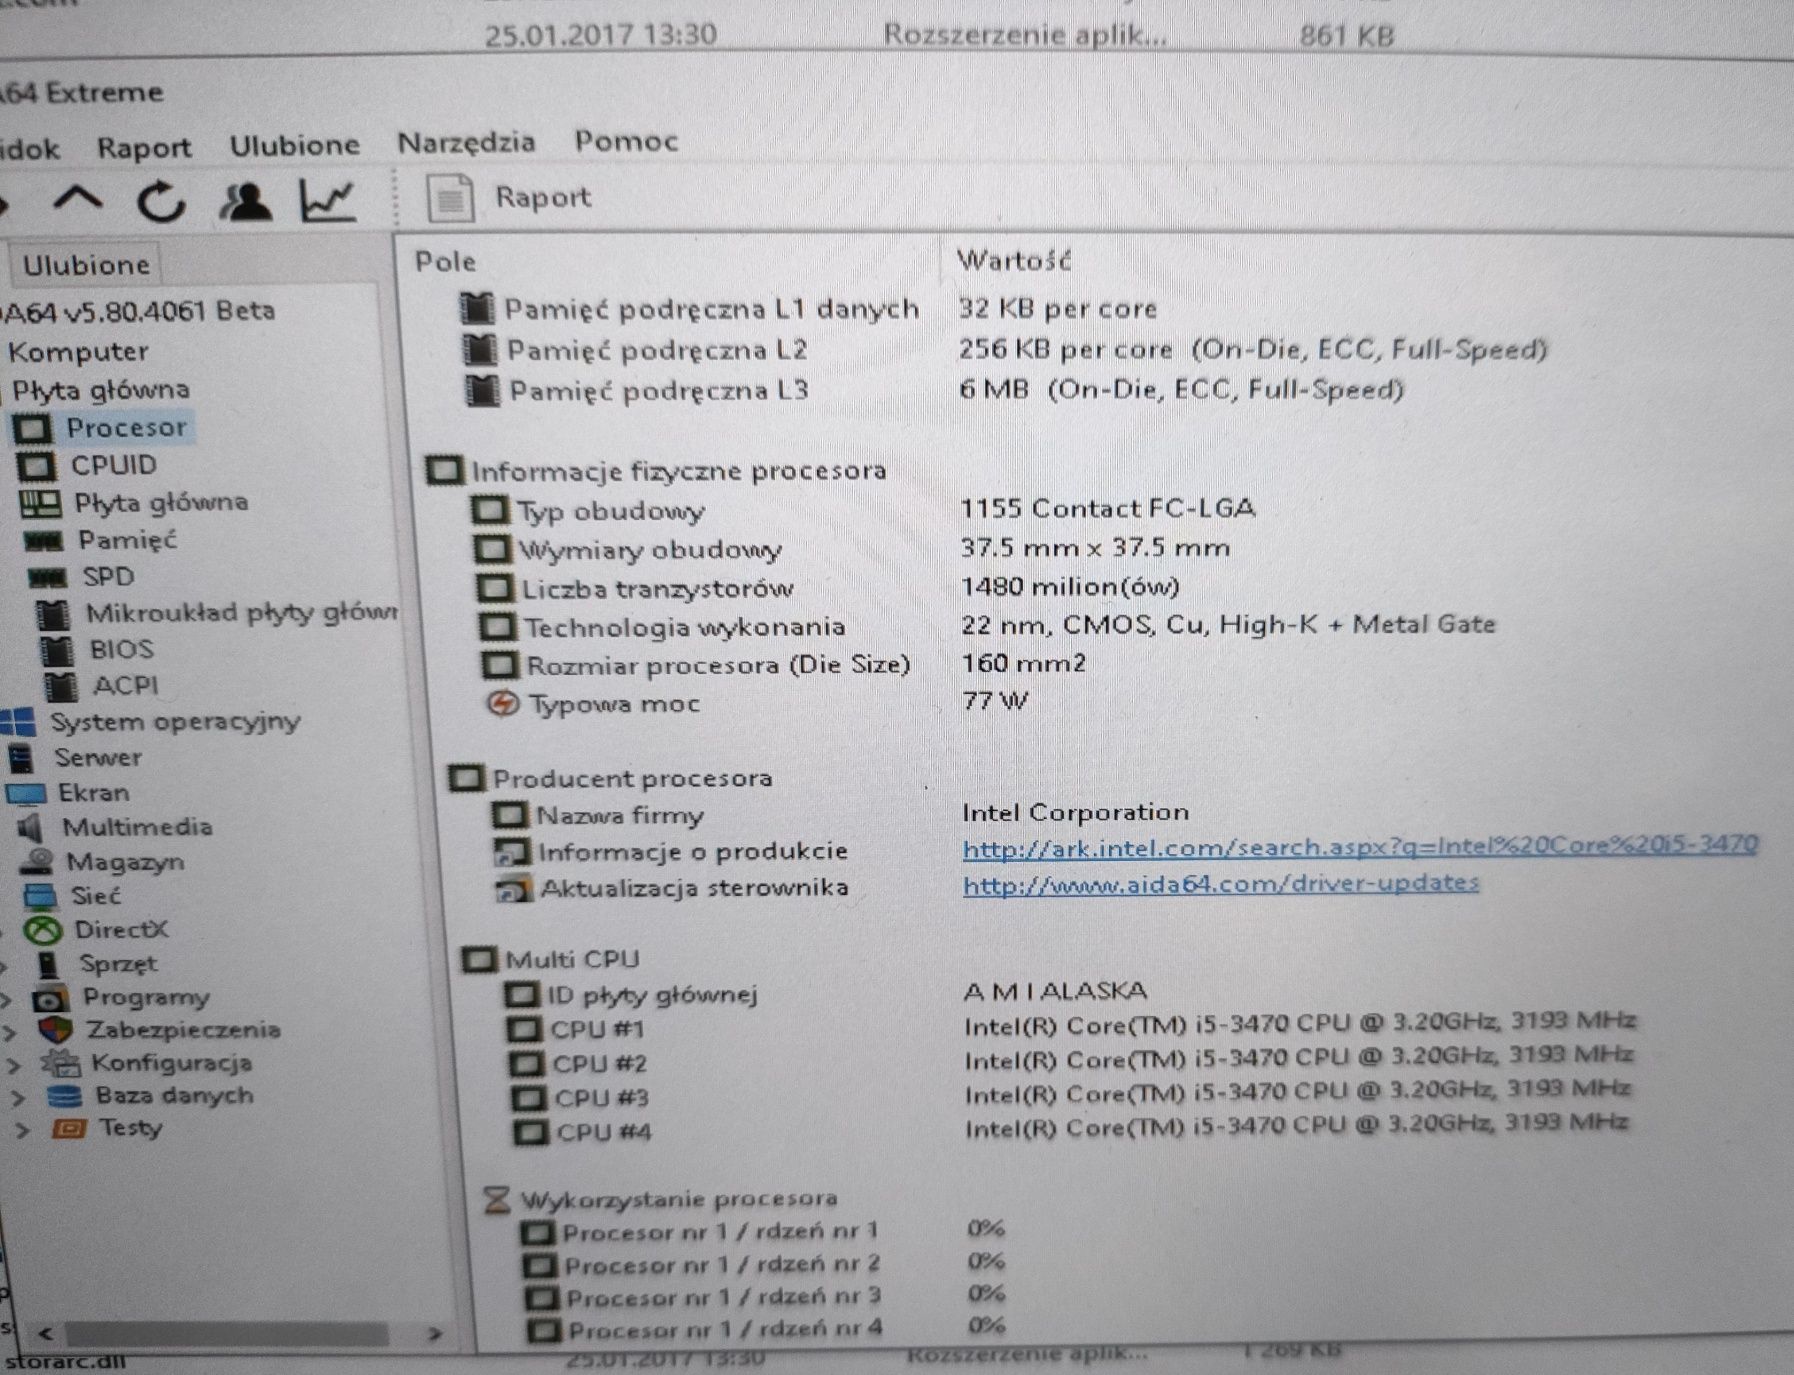The image size is (1794, 1375).
Task: Click the DirectX Xbox logo icon
Action: click(x=43, y=930)
